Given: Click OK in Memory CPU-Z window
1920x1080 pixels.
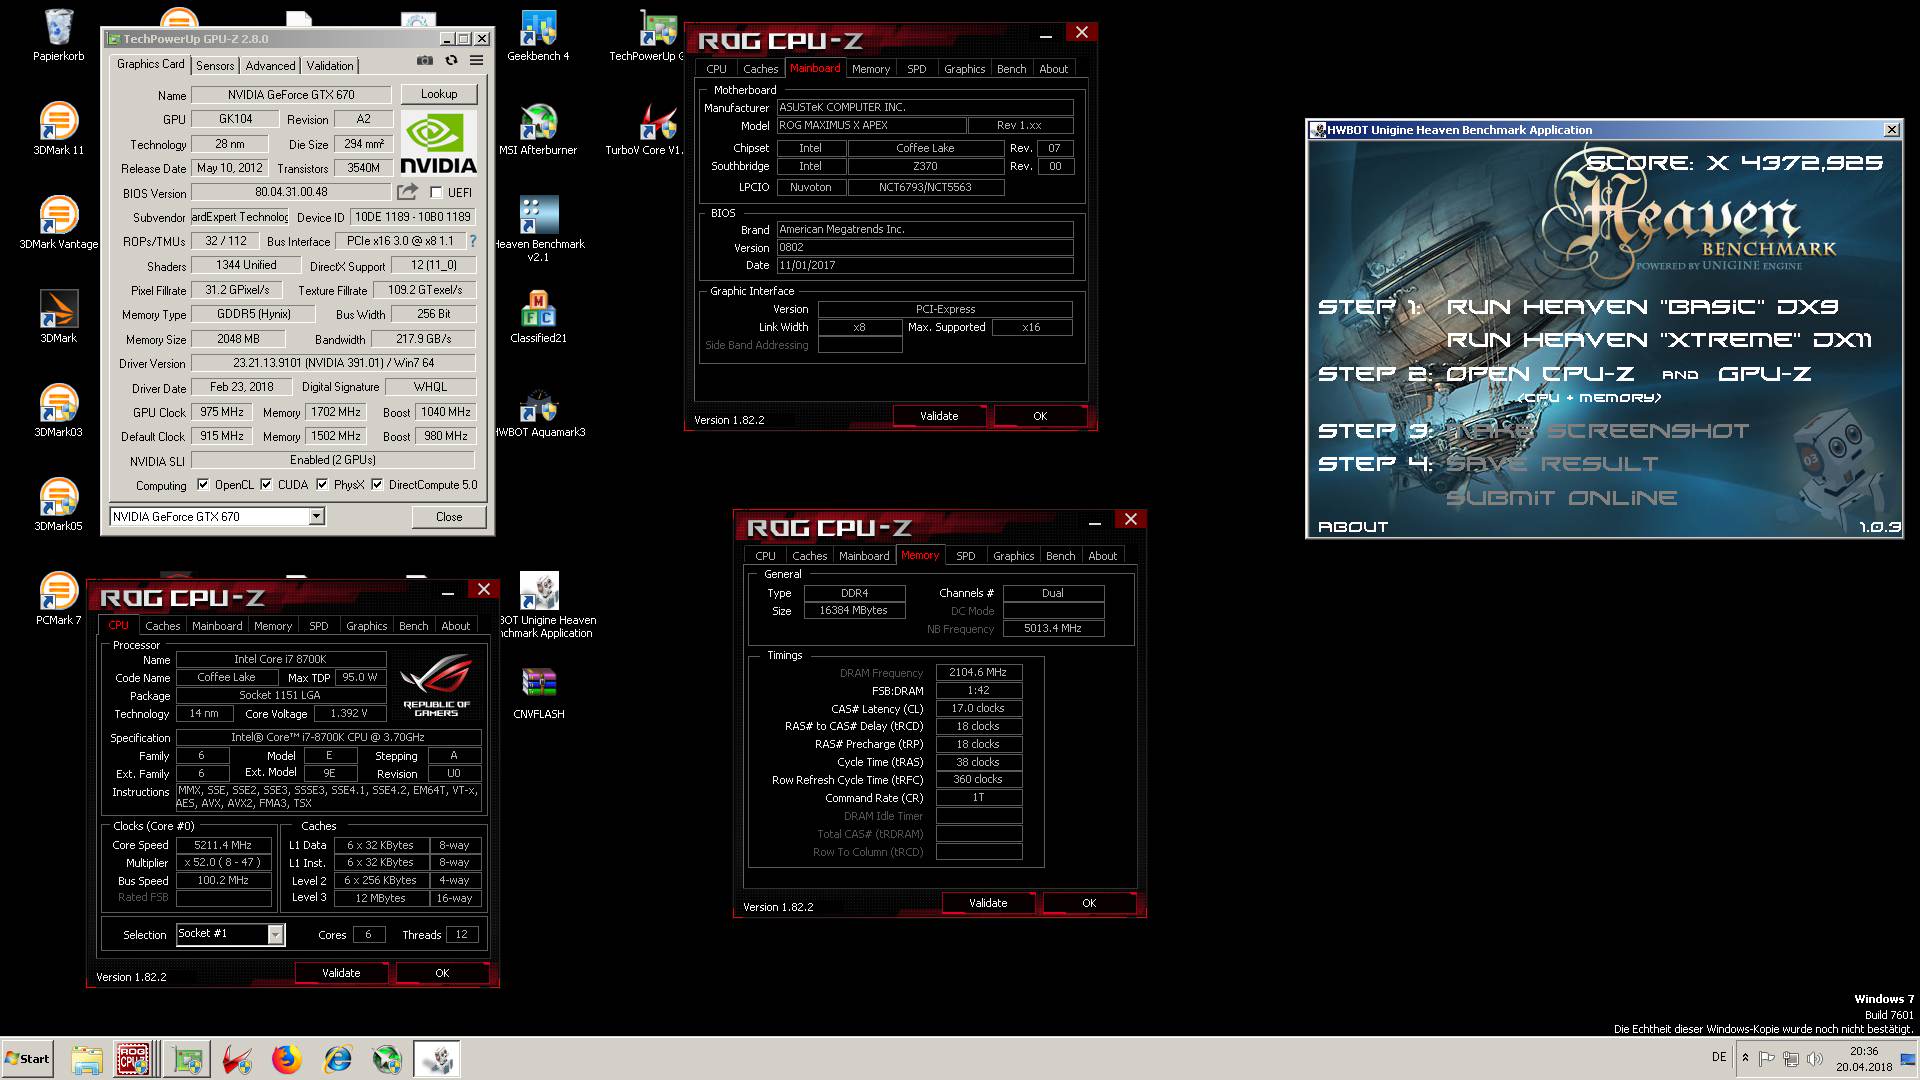Looking at the screenshot, I should pos(1089,903).
